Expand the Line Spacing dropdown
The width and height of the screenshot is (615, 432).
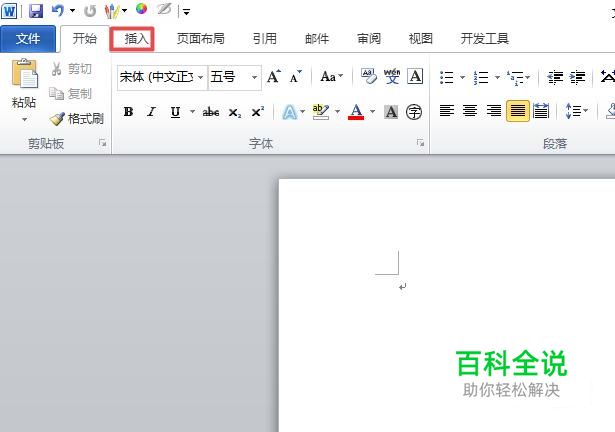[x=586, y=111]
